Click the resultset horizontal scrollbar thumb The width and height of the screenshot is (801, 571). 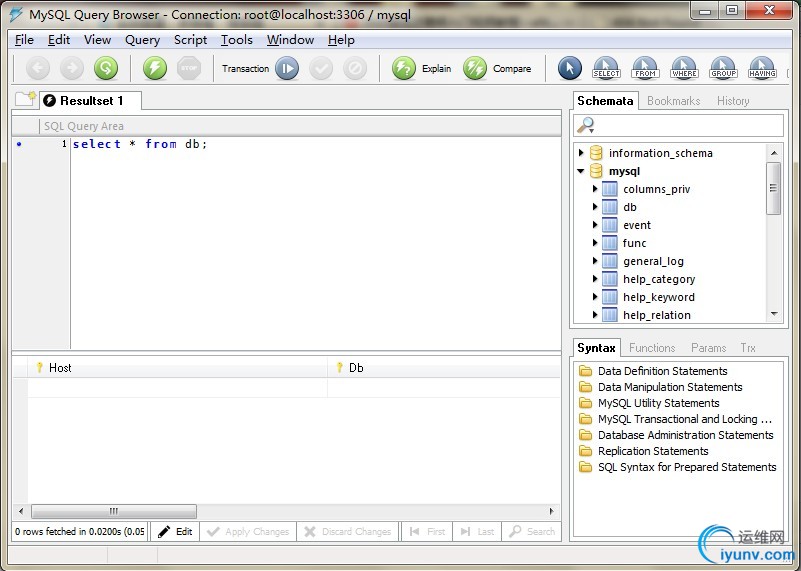(x=114, y=511)
